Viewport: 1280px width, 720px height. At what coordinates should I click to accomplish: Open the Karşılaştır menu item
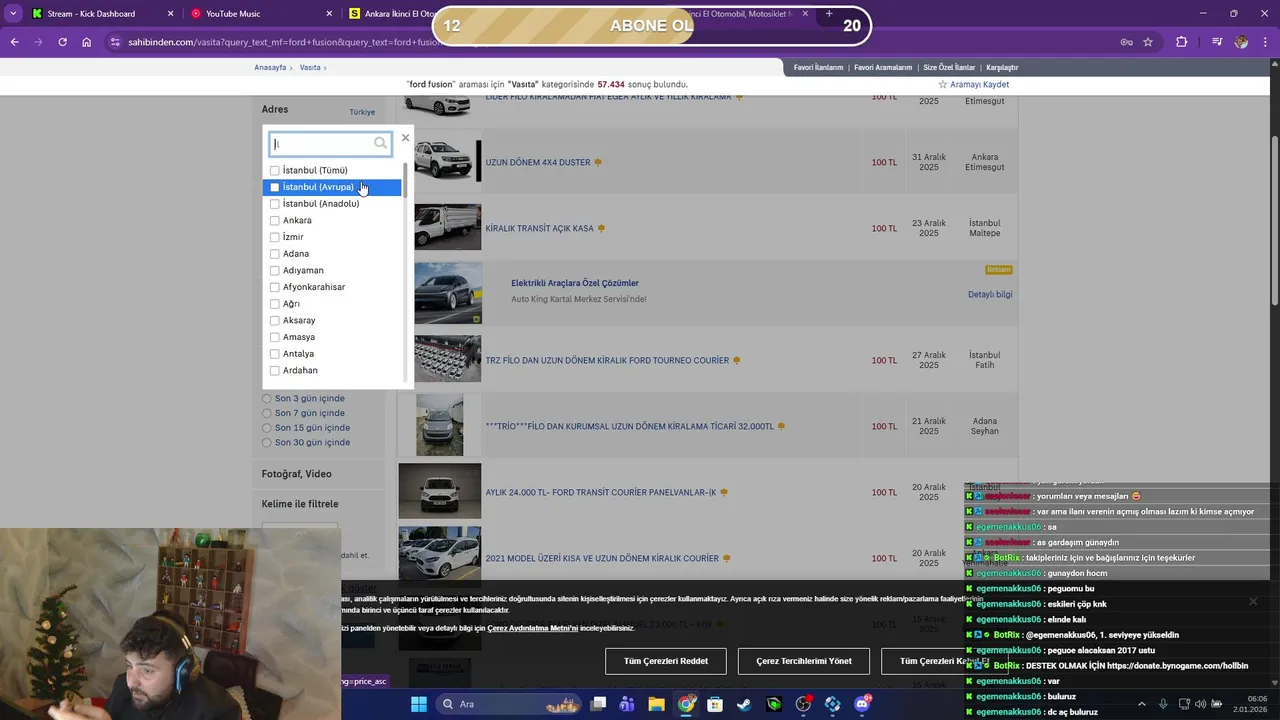click(1002, 67)
